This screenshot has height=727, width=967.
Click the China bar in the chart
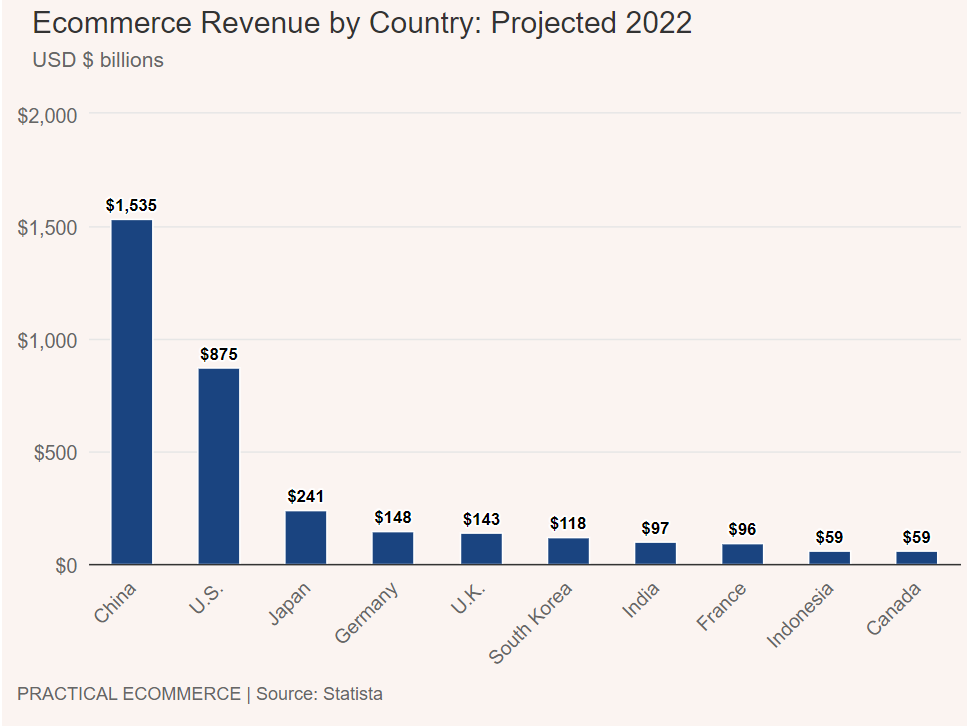[x=131, y=392]
